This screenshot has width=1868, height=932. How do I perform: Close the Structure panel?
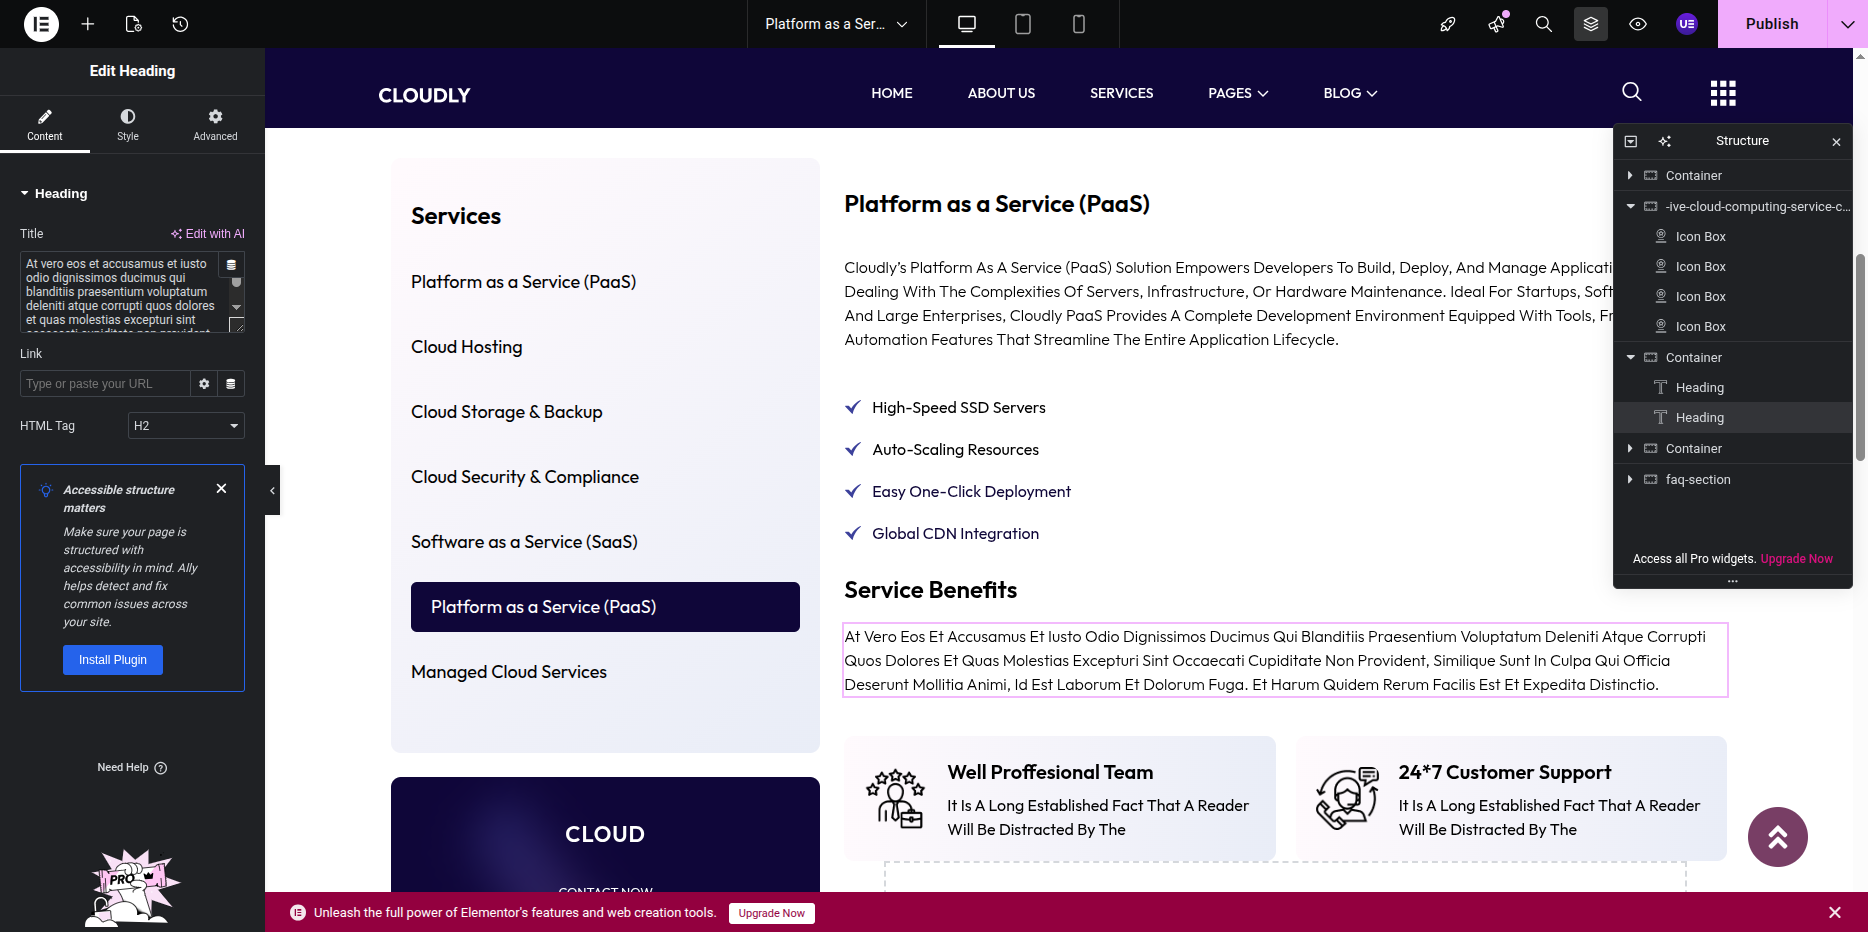click(1836, 142)
